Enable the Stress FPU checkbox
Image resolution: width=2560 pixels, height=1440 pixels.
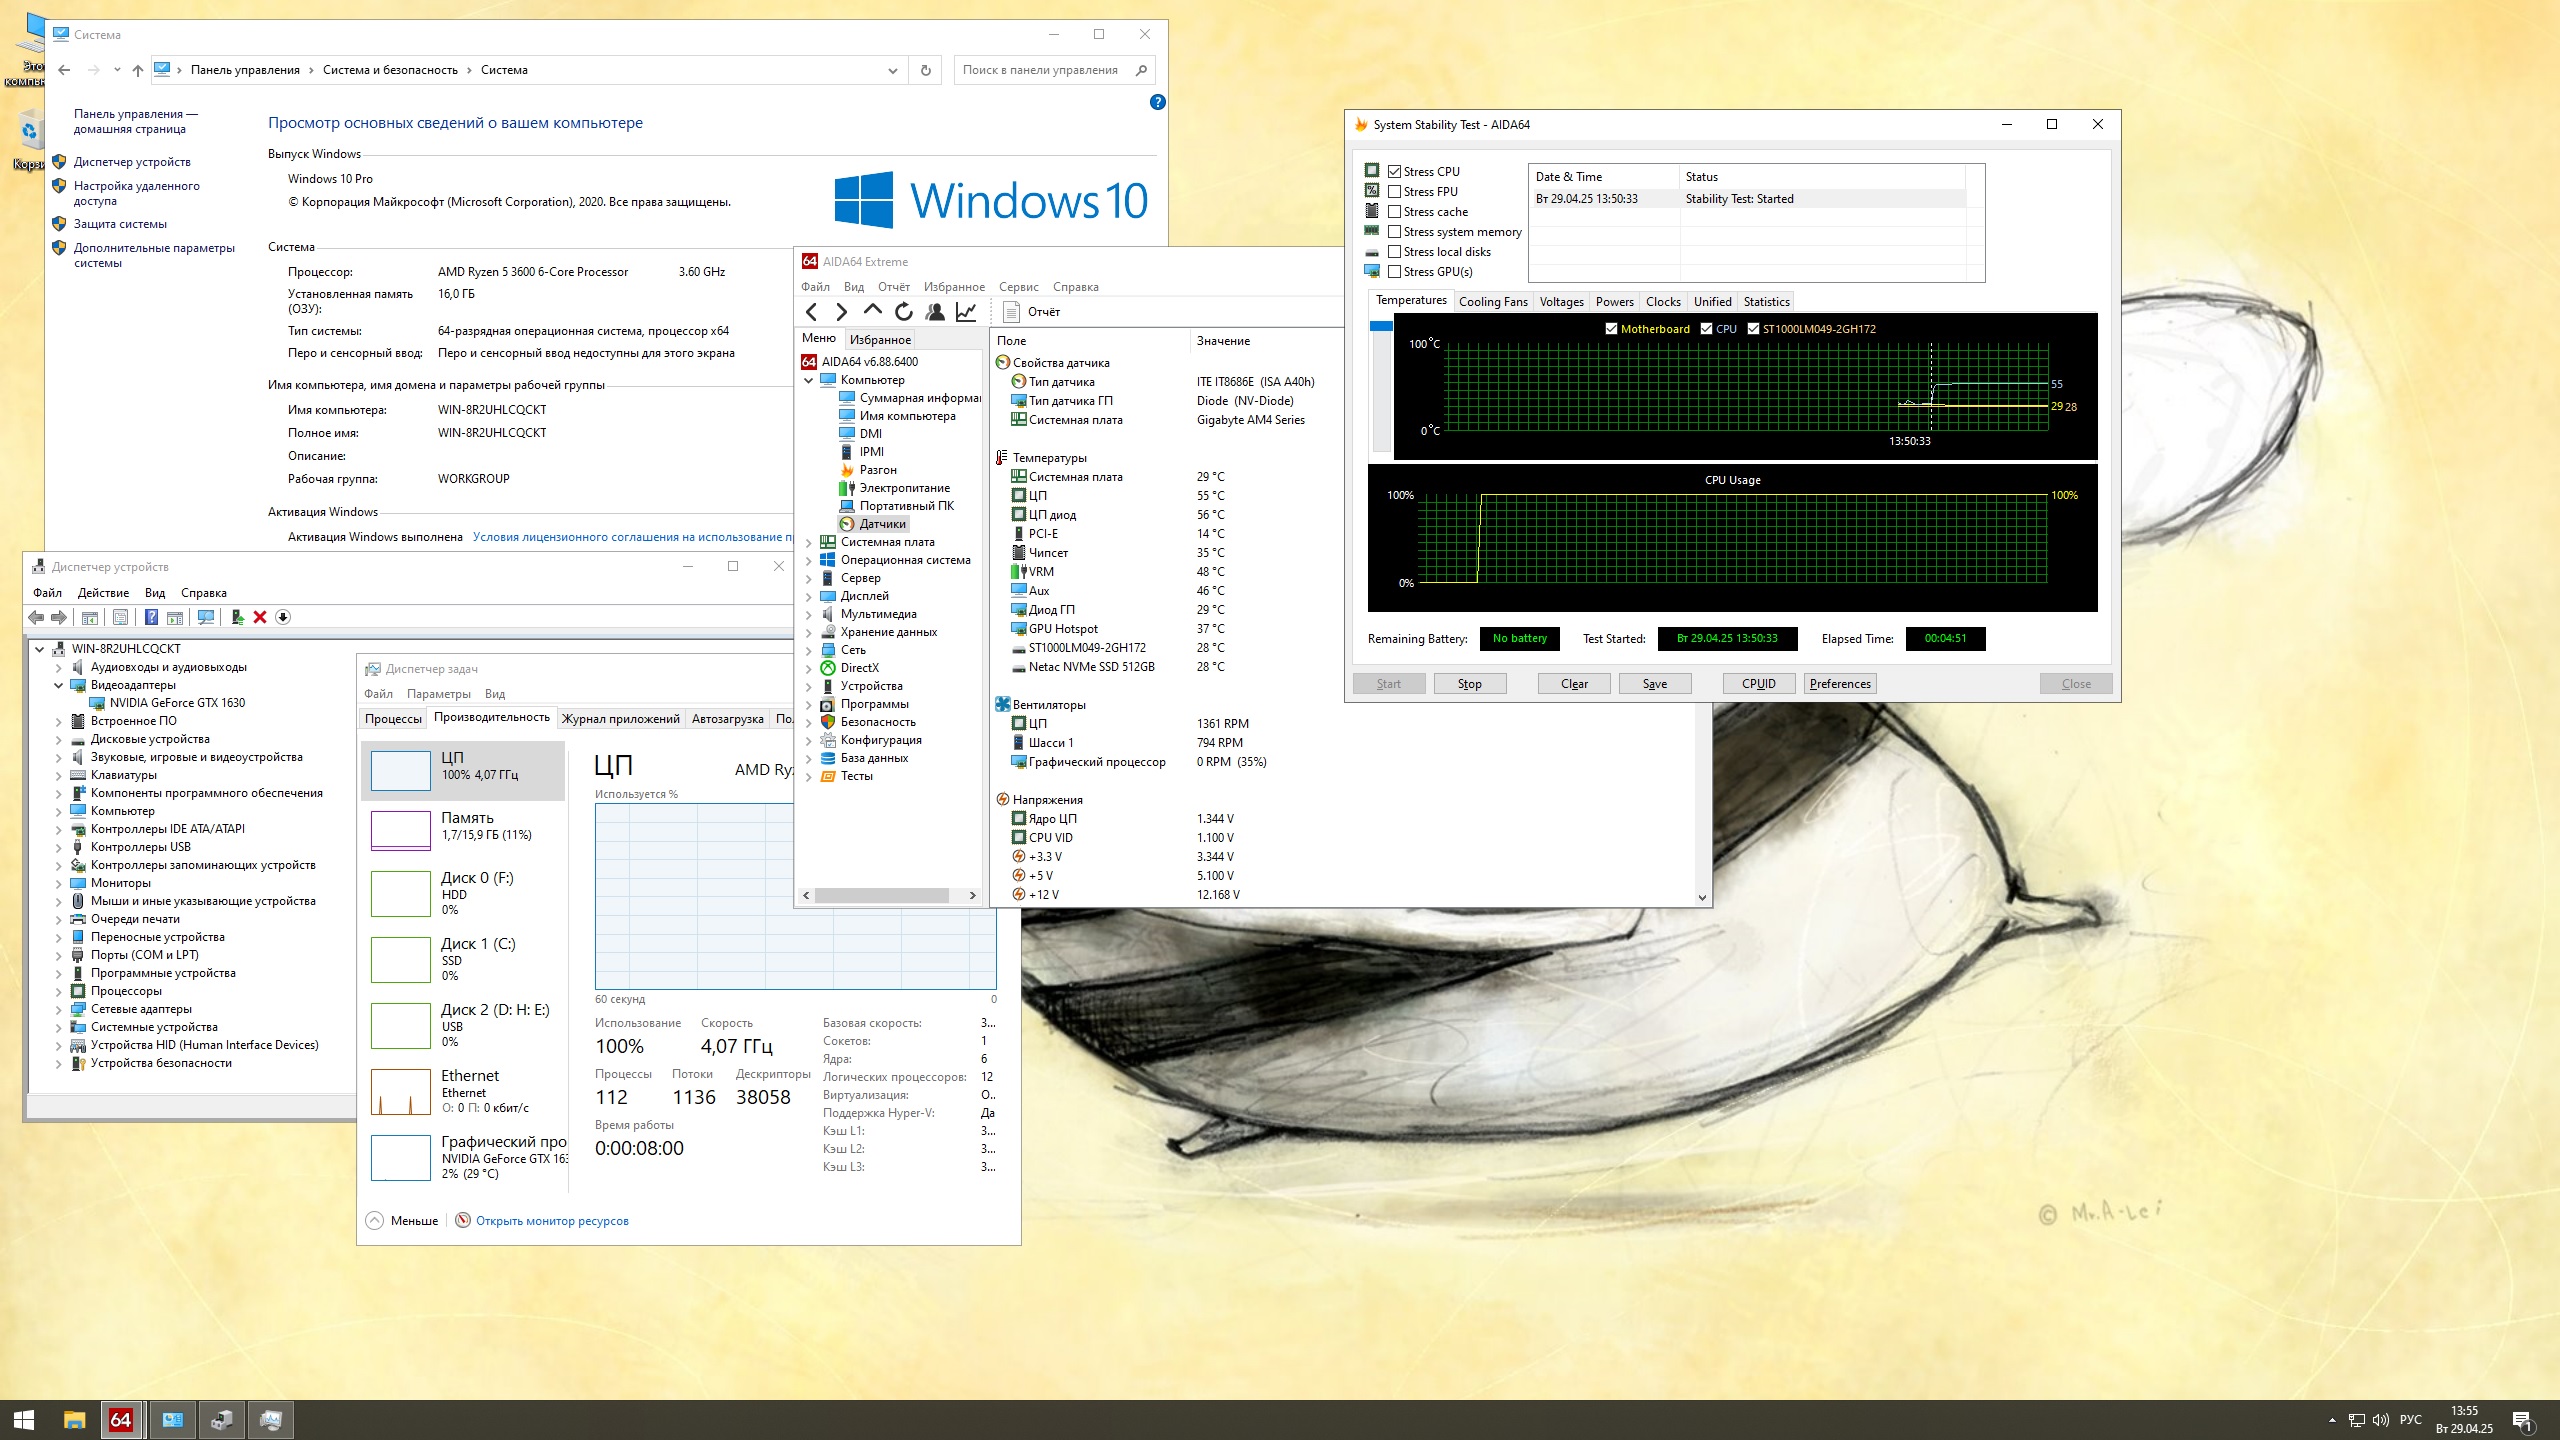click(x=1394, y=192)
